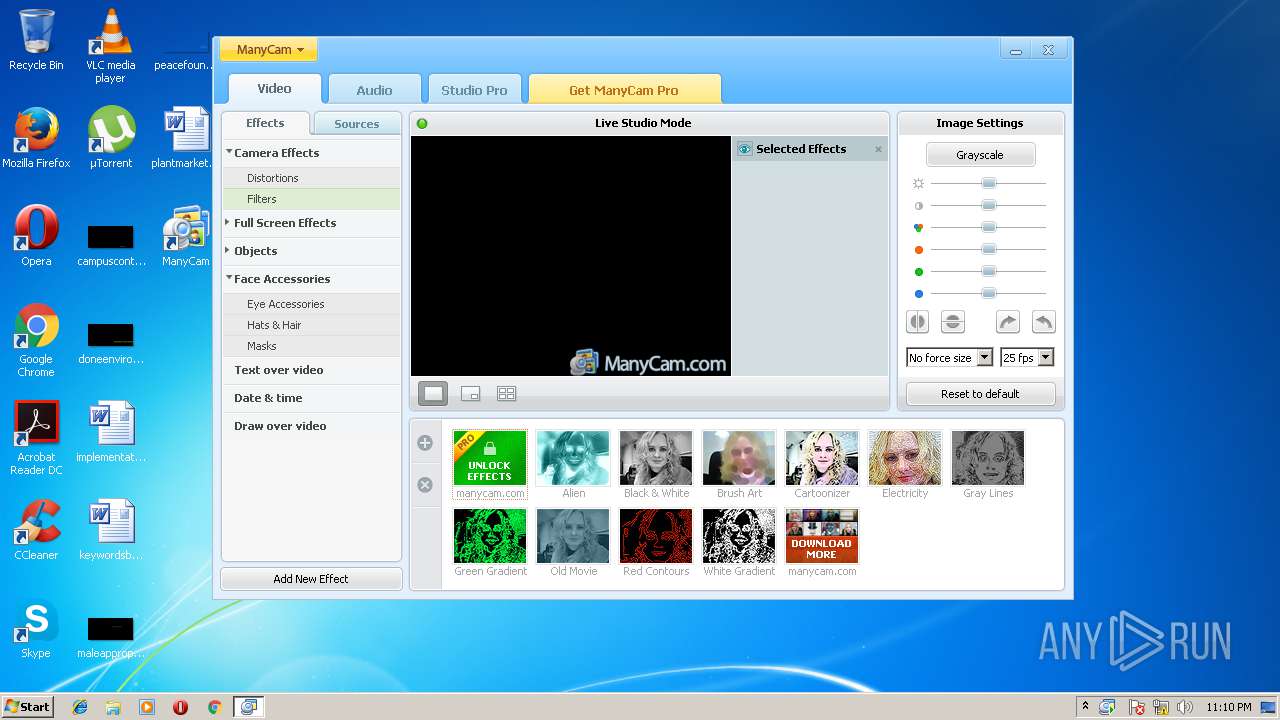Open Skype desktop shortcut
This screenshot has height=720, width=1280.
coord(36,631)
